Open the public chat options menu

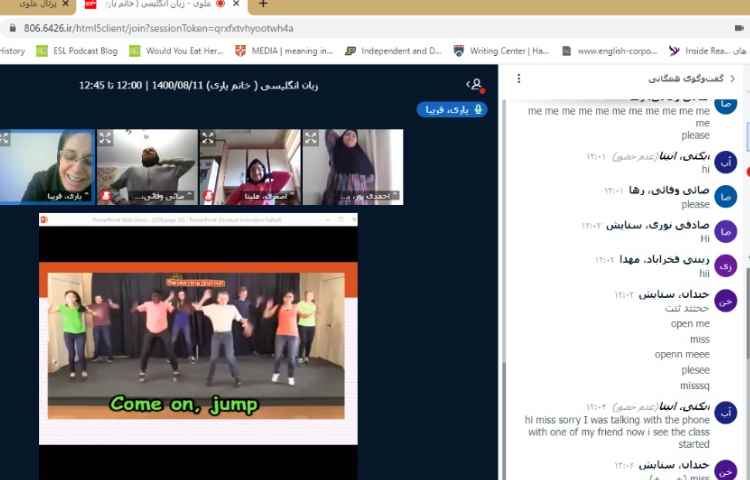[518, 78]
